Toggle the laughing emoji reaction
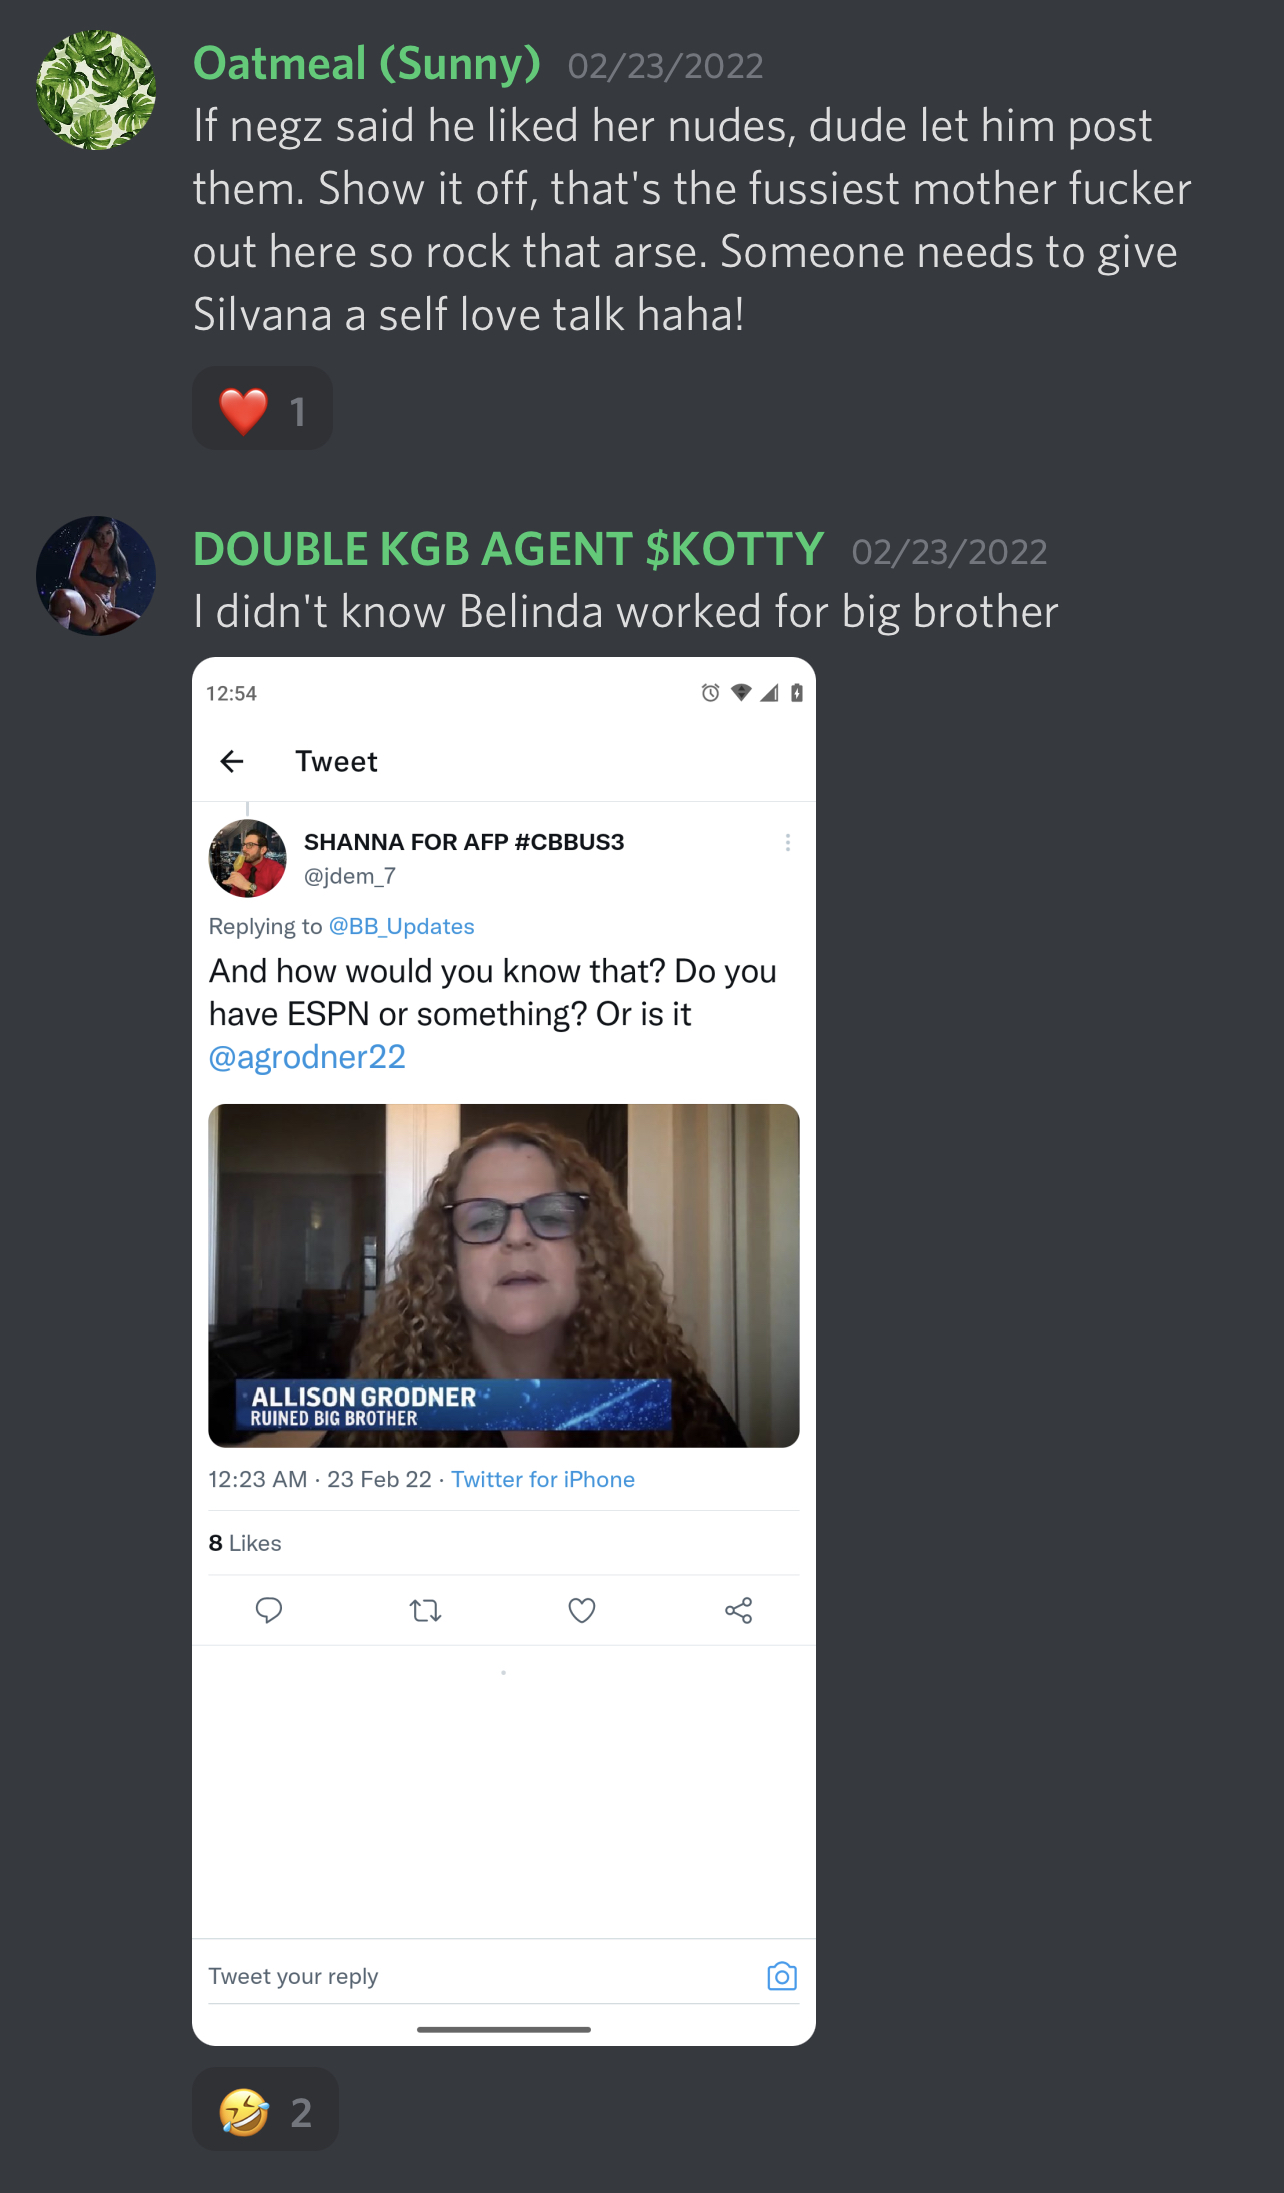 [x=265, y=2110]
